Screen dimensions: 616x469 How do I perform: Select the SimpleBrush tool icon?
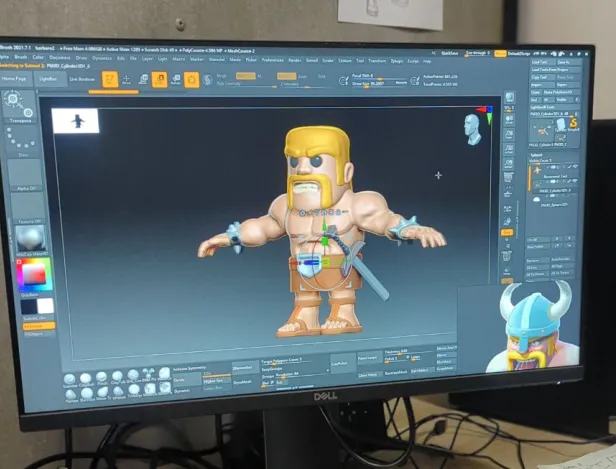[x=571, y=125]
